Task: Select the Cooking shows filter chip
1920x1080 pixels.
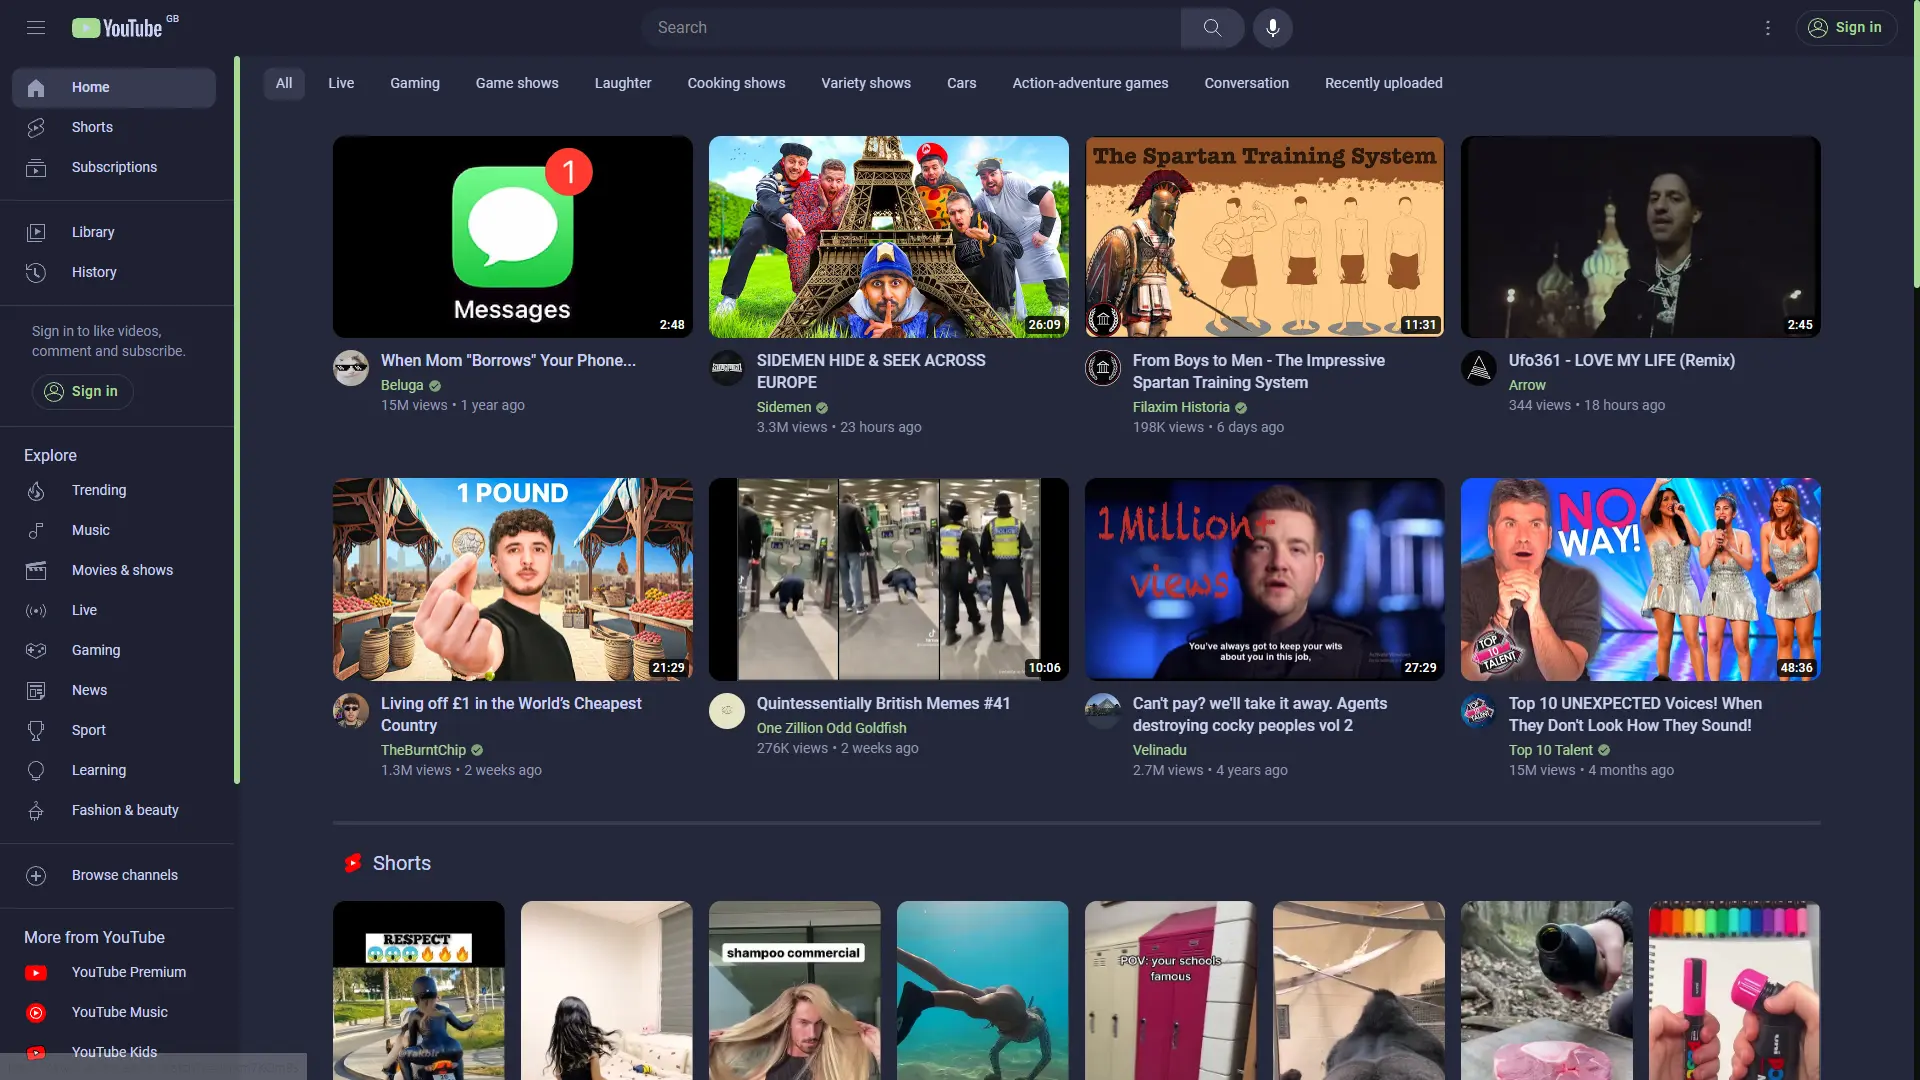Action: (x=736, y=83)
